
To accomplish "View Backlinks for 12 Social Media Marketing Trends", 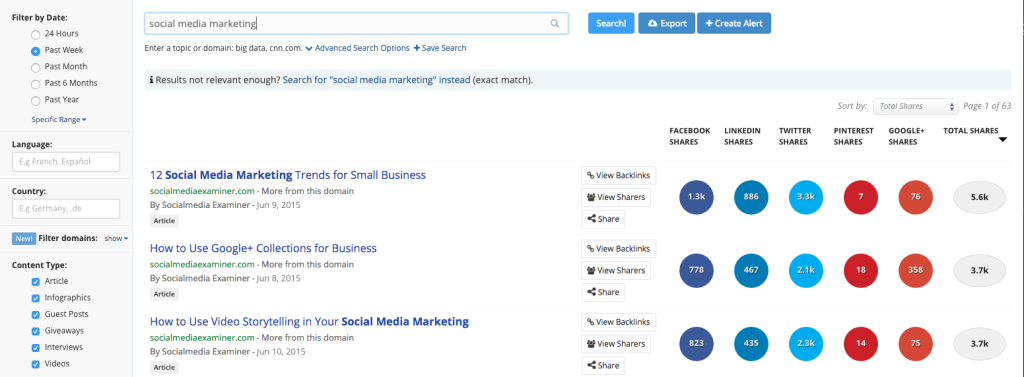I will (x=618, y=175).
